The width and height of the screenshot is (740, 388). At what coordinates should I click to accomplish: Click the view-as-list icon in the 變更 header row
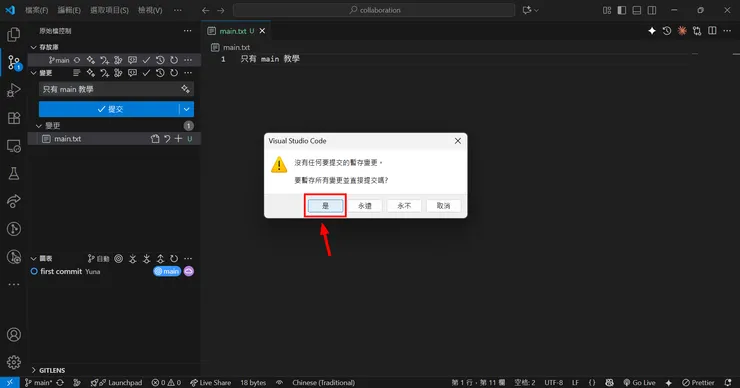click(77, 73)
